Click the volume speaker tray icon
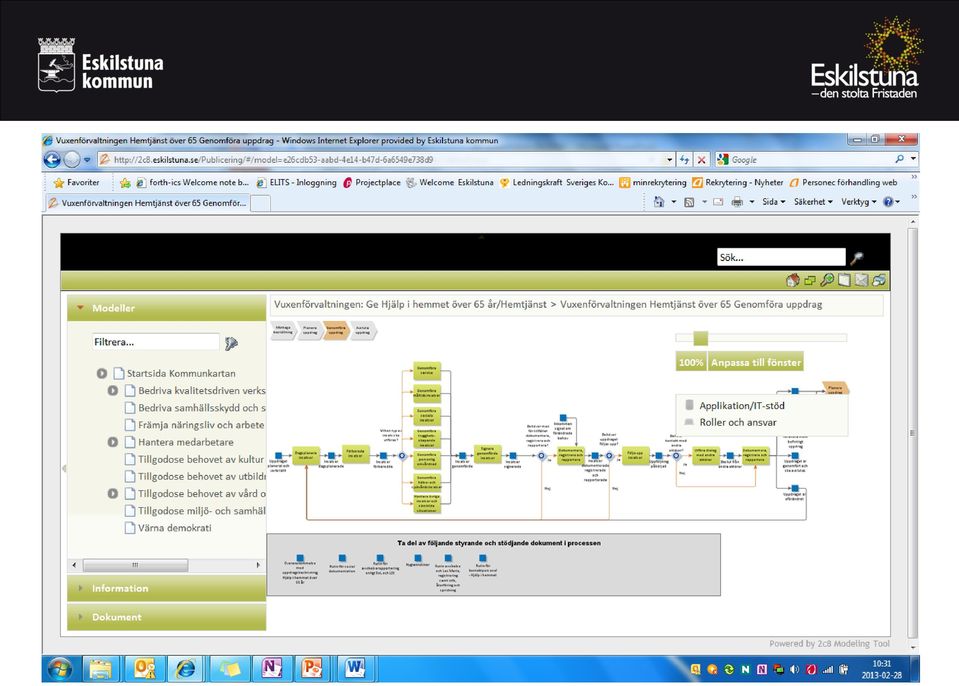The width and height of the screenshot is (959, 686). [794, 669]
